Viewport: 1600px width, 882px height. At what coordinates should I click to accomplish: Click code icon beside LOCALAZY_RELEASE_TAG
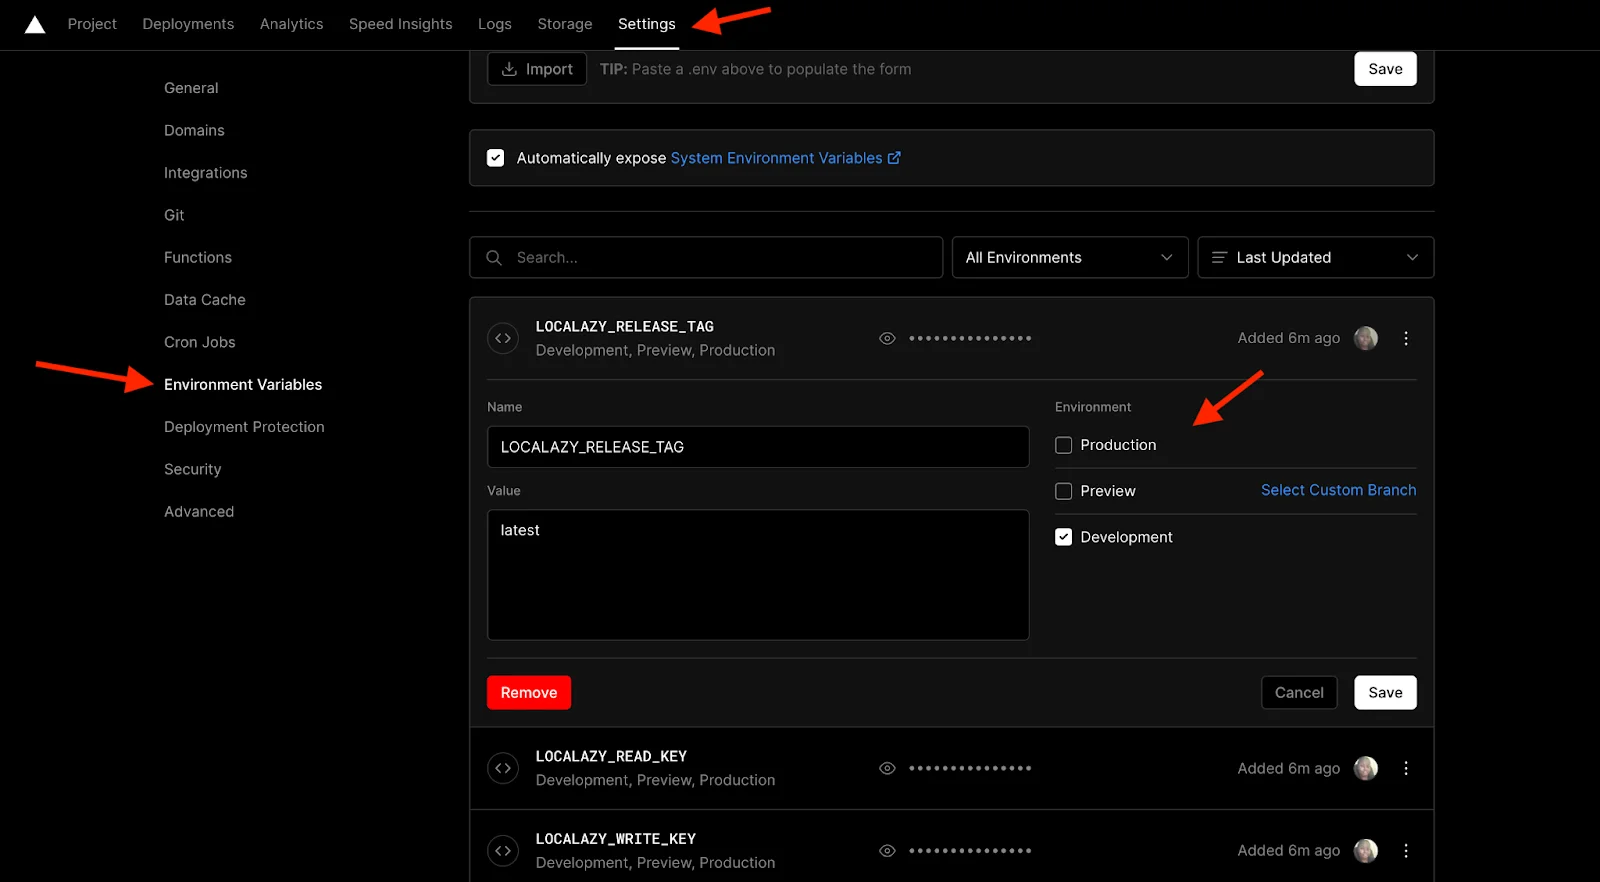[503, 339]
